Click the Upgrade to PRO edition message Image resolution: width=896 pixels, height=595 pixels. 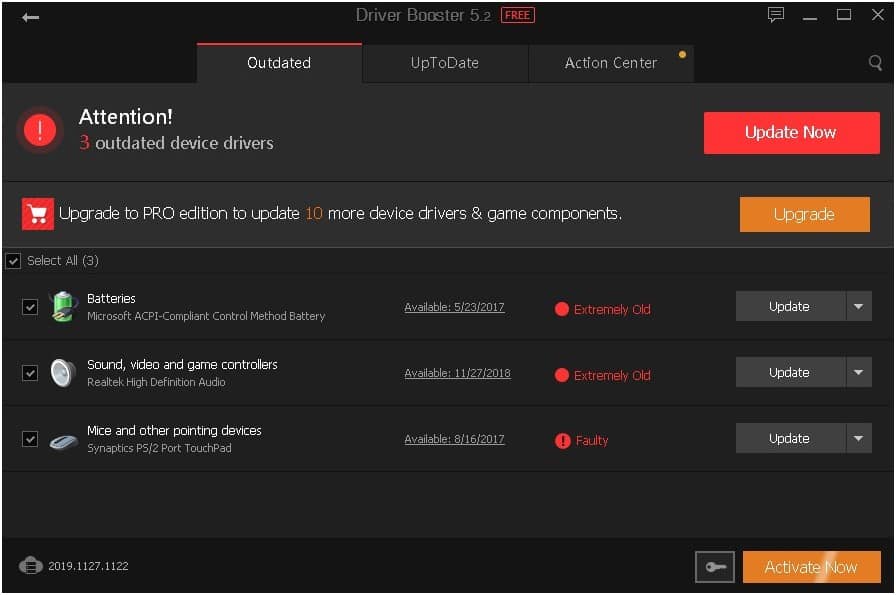340,213
